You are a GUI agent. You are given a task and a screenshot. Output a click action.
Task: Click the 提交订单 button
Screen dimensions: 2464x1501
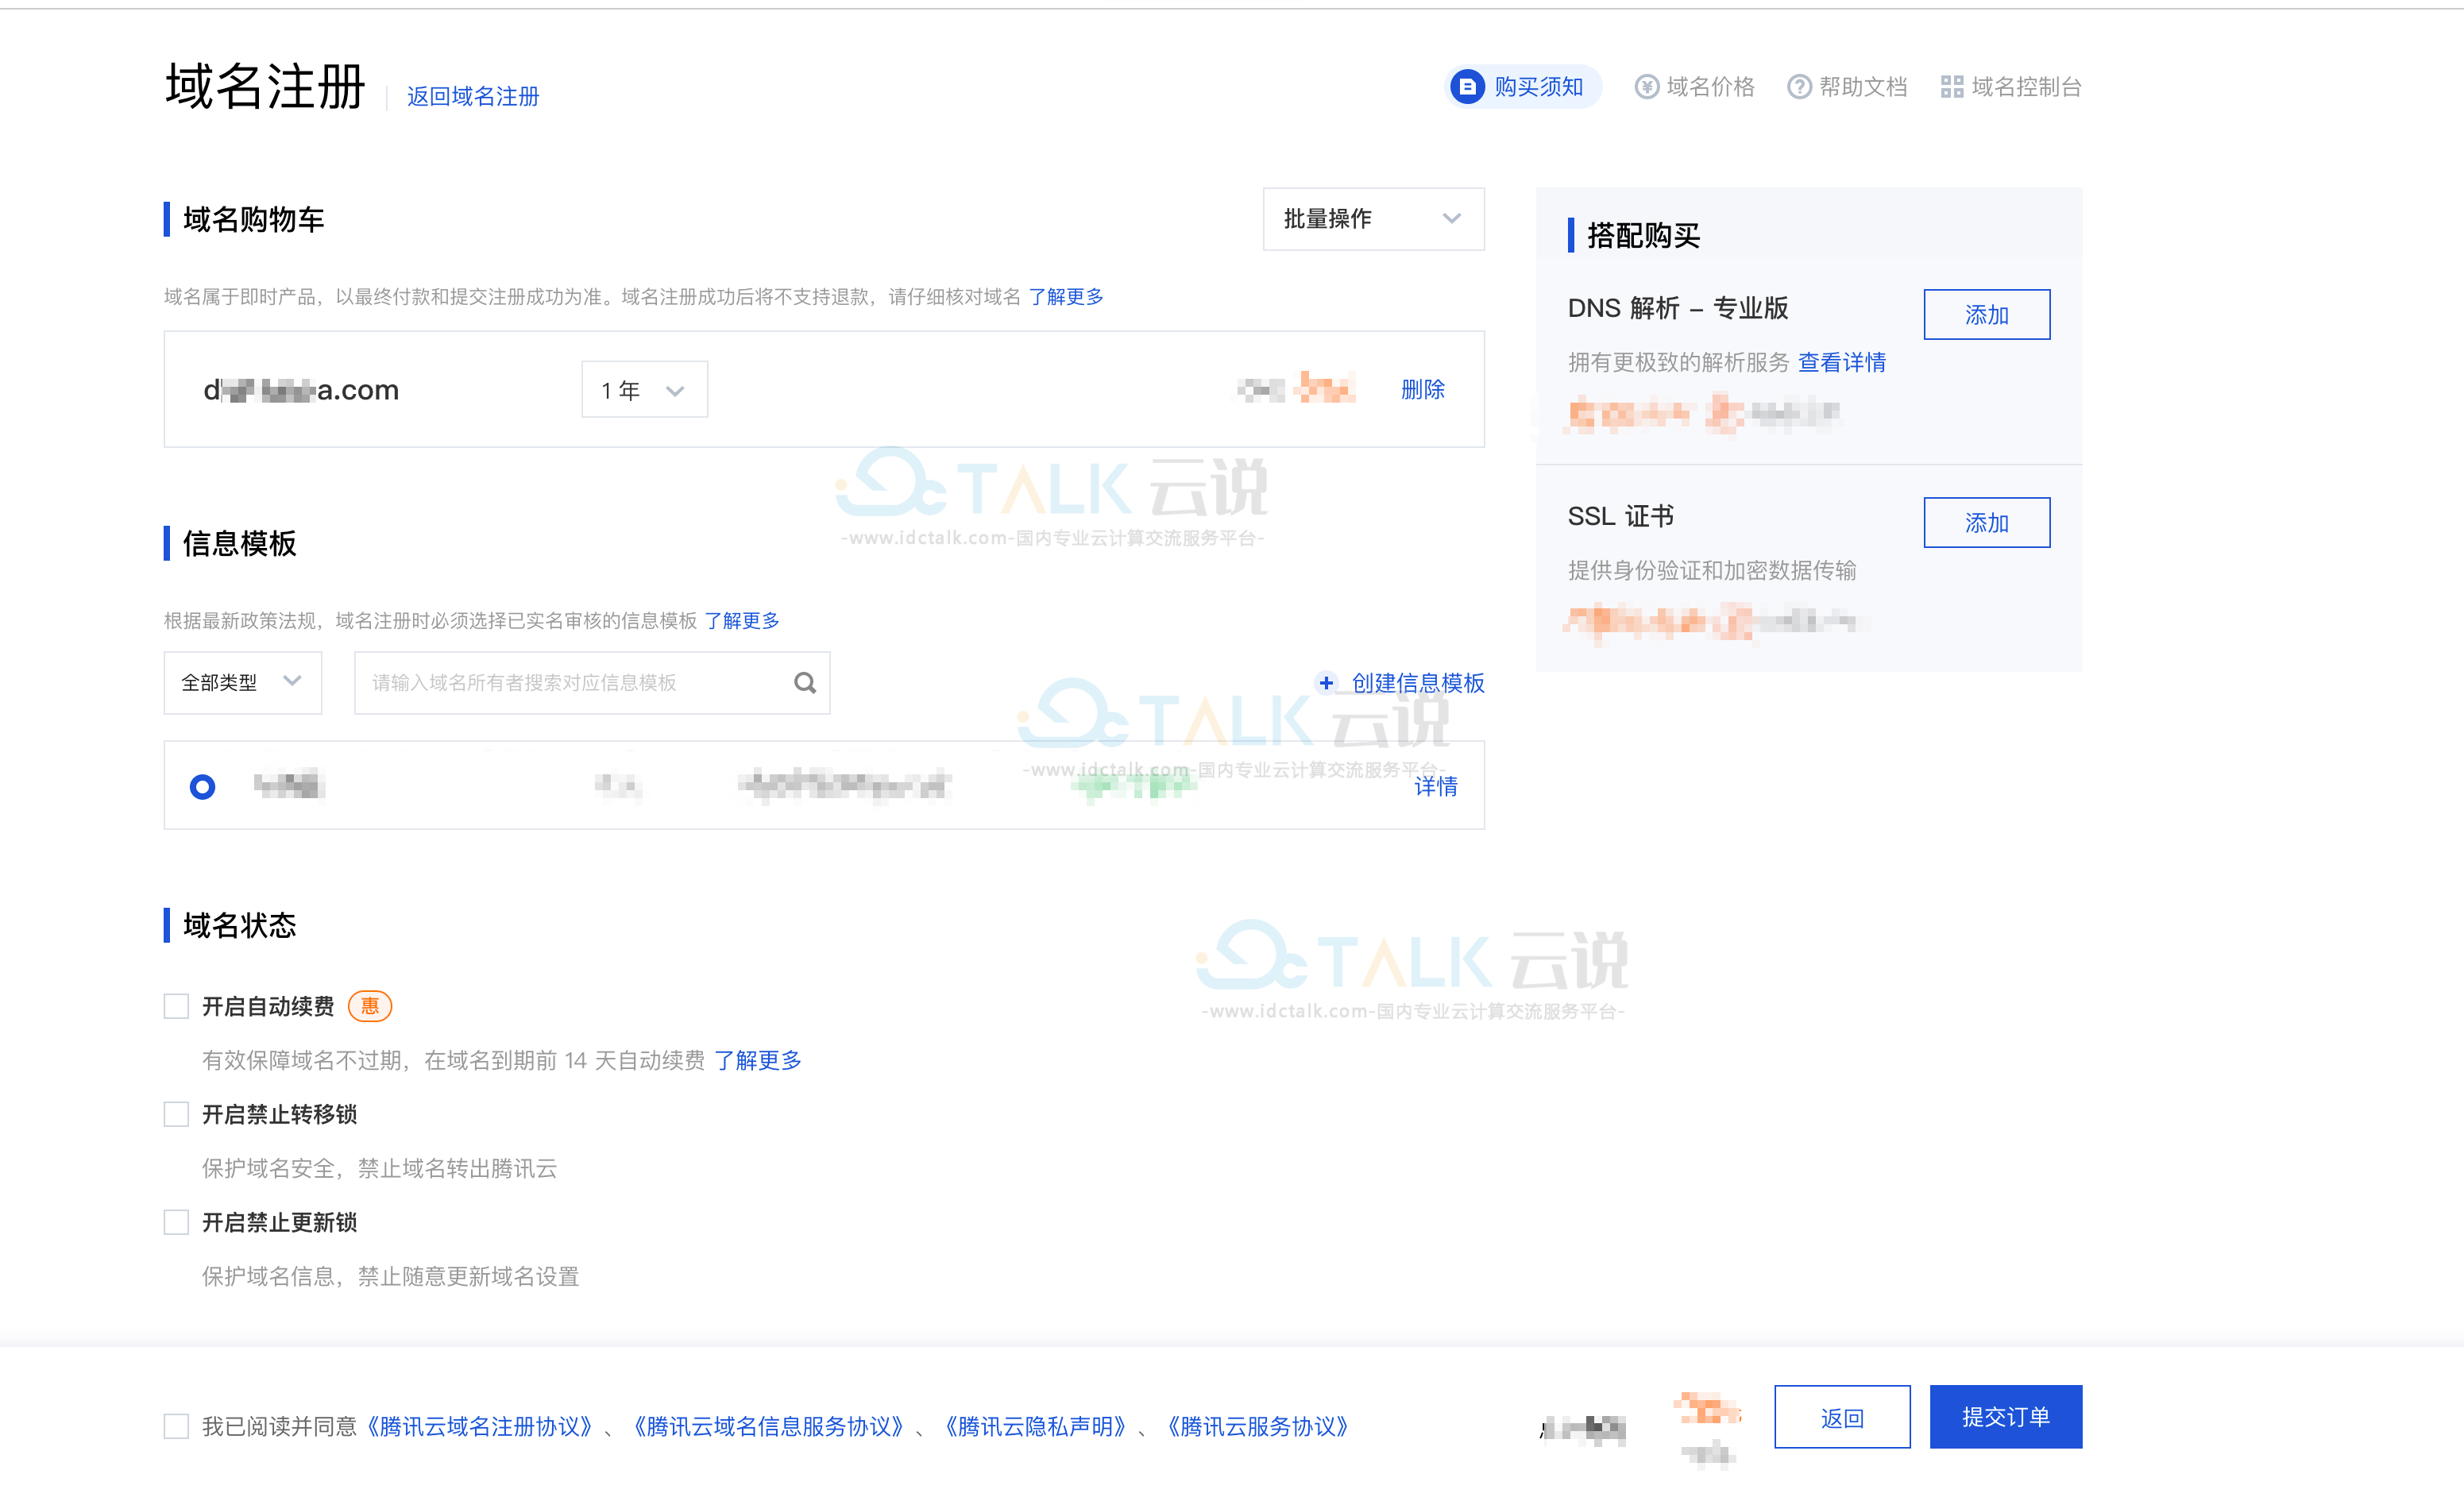click(x=2005, y=1416)
